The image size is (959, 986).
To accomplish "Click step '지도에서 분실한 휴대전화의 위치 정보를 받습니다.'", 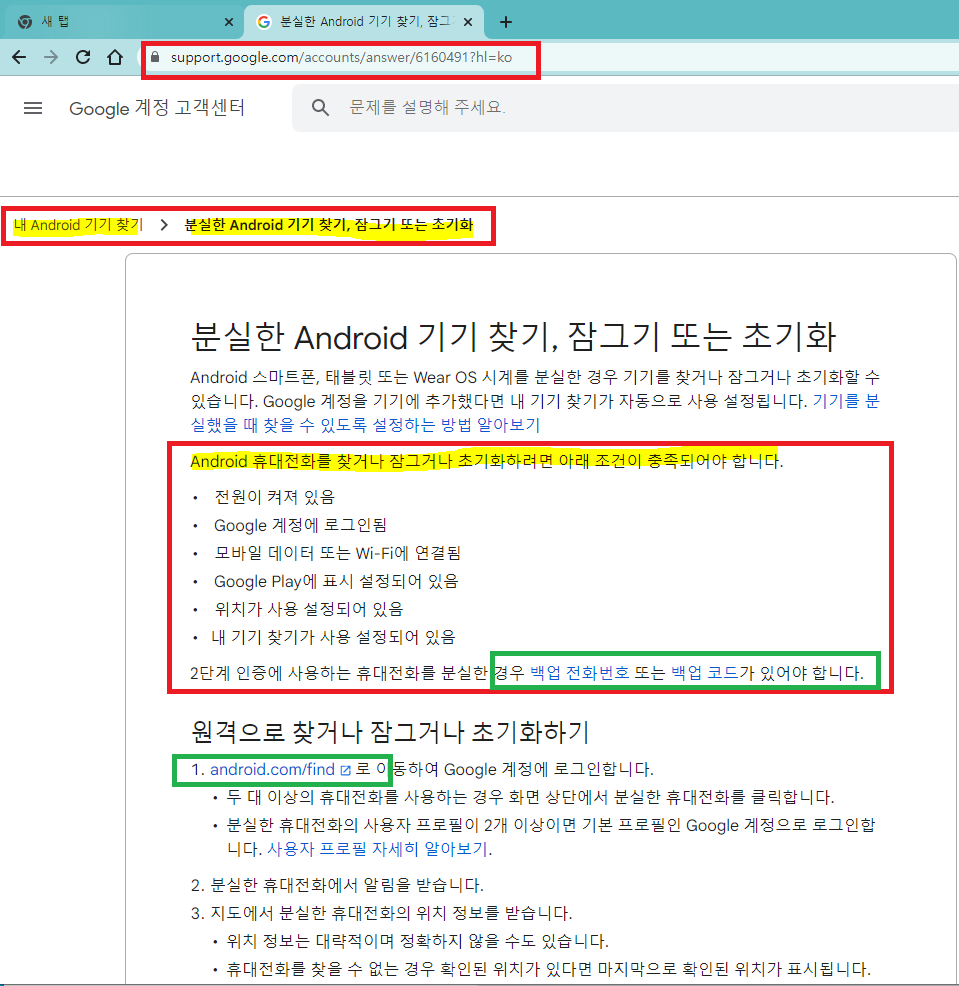I will click(x=391, y=913).
